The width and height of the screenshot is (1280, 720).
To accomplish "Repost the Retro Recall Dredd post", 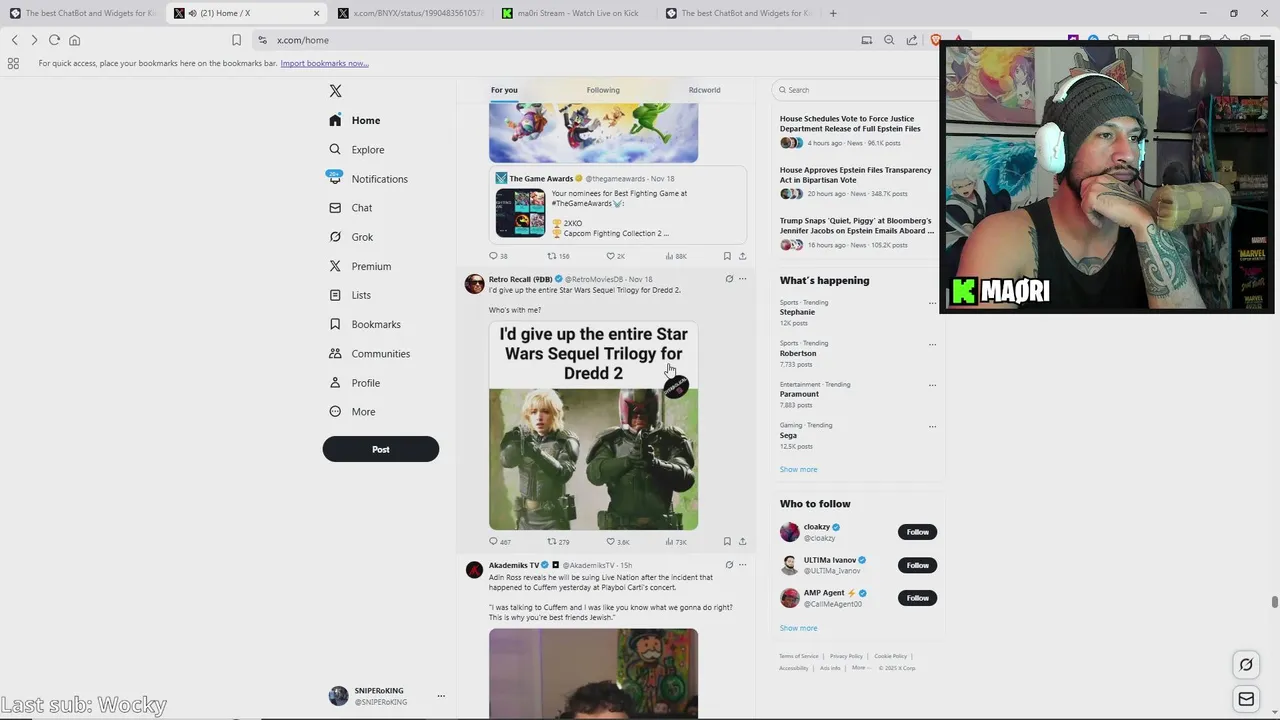I will pyautogui.click(x=558, y=542).
